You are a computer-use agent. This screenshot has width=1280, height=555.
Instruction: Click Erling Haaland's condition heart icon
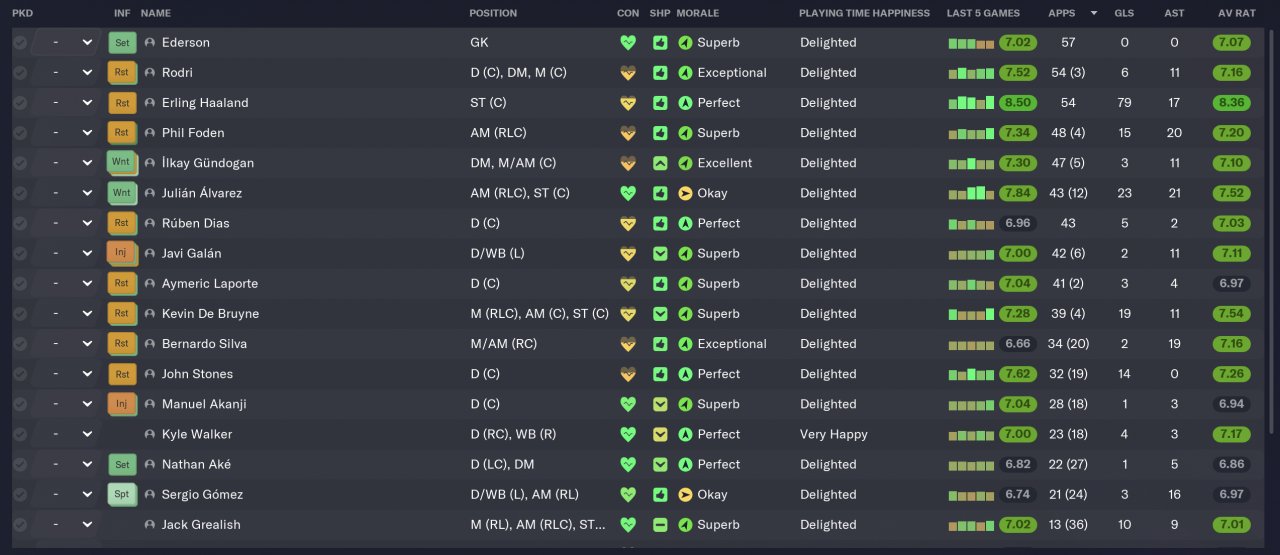point(628,103)
